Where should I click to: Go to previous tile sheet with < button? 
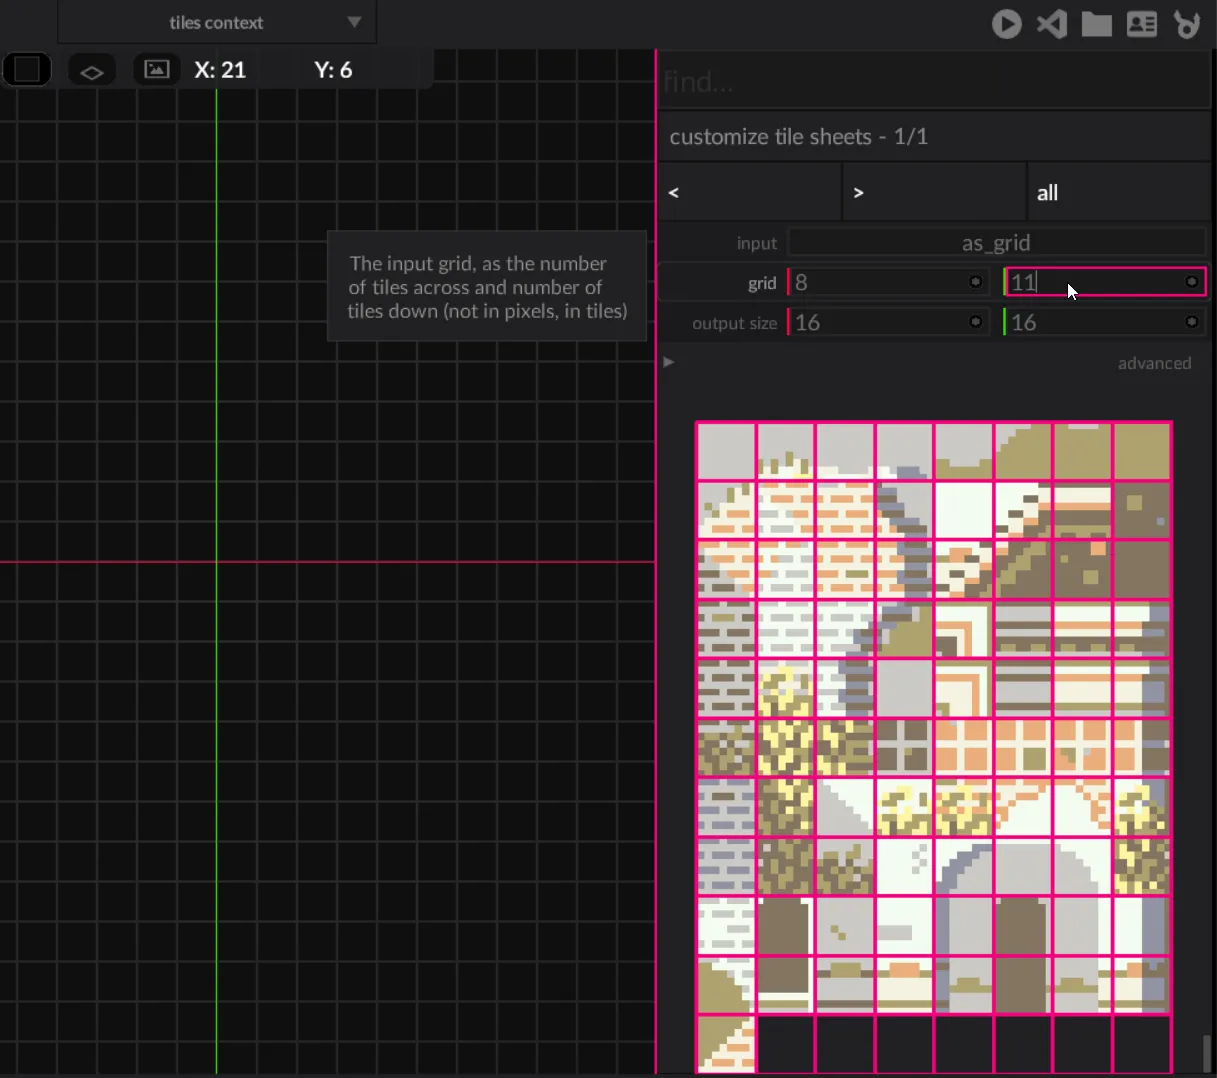click(x=750, y=193)
